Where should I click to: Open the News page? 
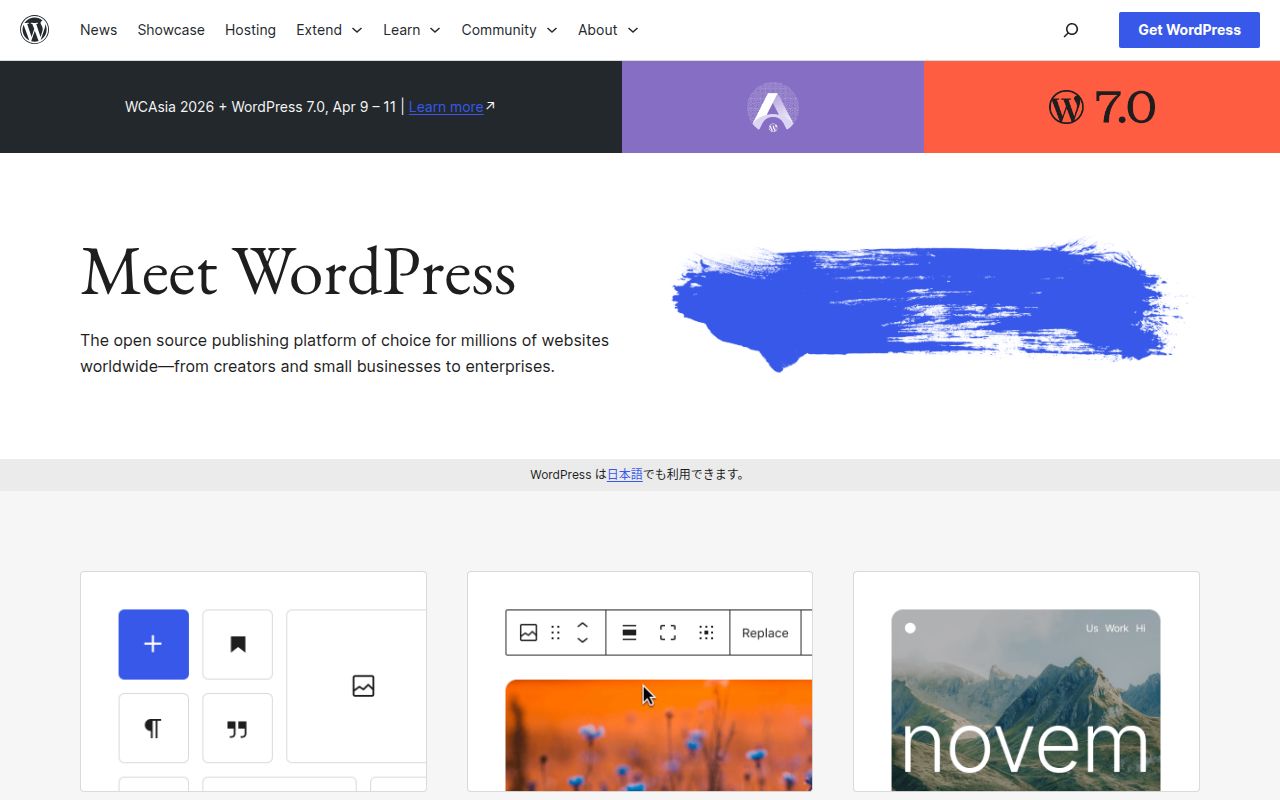(x=98, y=30)
